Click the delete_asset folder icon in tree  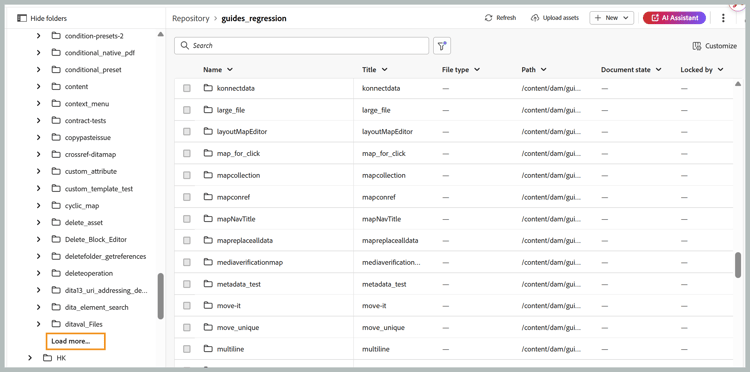click(55, 222)
